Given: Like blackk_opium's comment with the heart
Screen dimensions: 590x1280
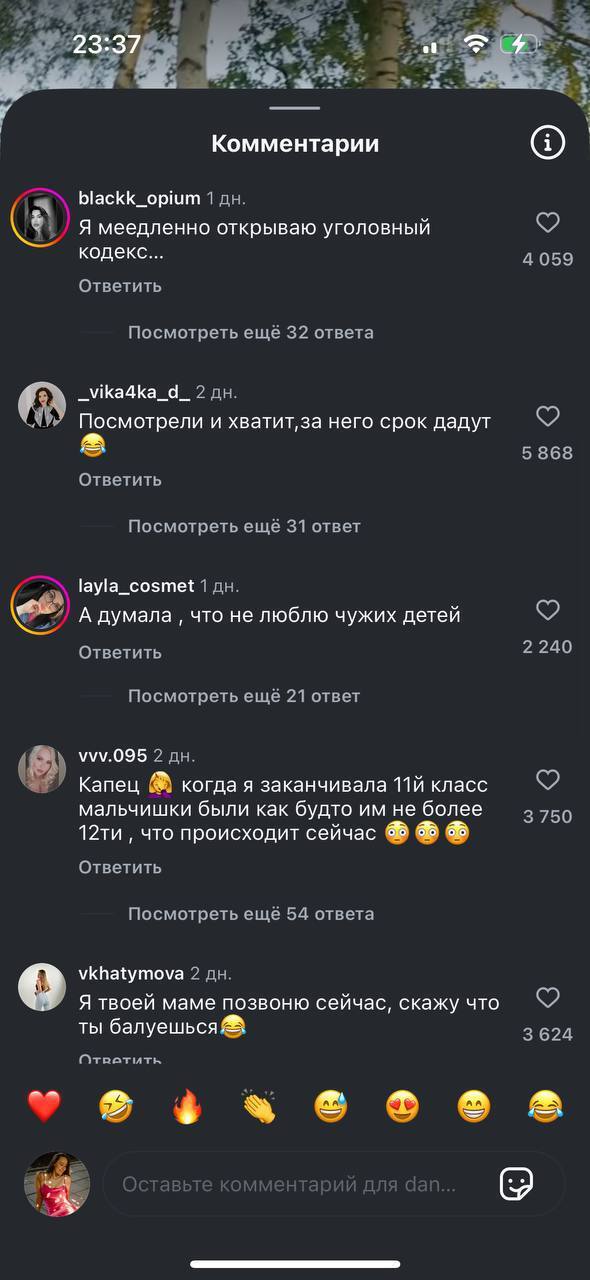Looking at the screenshot, I should [x=547, y=222].
